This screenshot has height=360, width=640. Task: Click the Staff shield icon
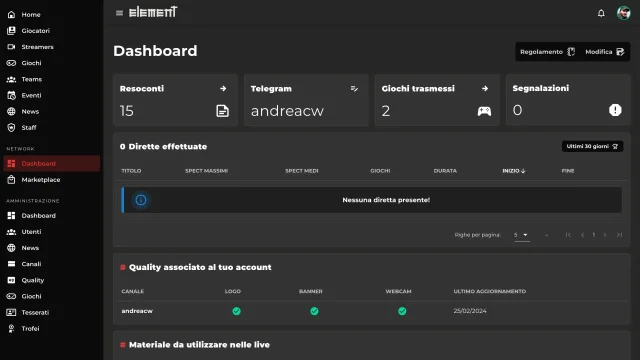click(11, 128)
